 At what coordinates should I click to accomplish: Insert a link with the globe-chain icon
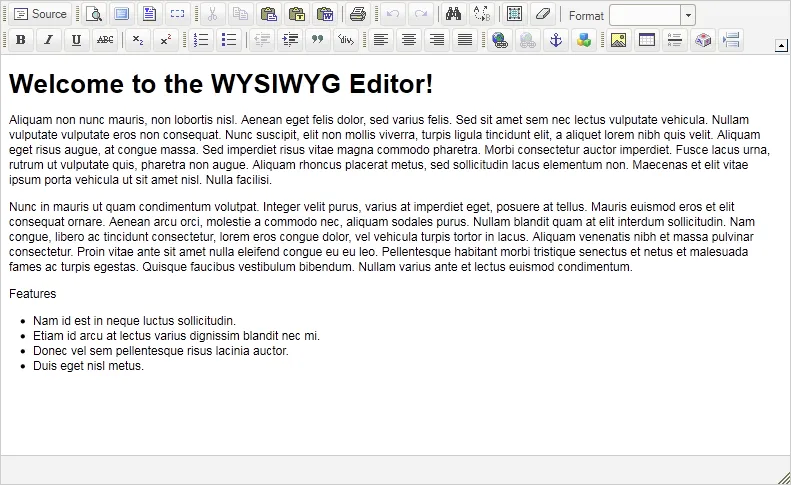[x=501, y=40]
